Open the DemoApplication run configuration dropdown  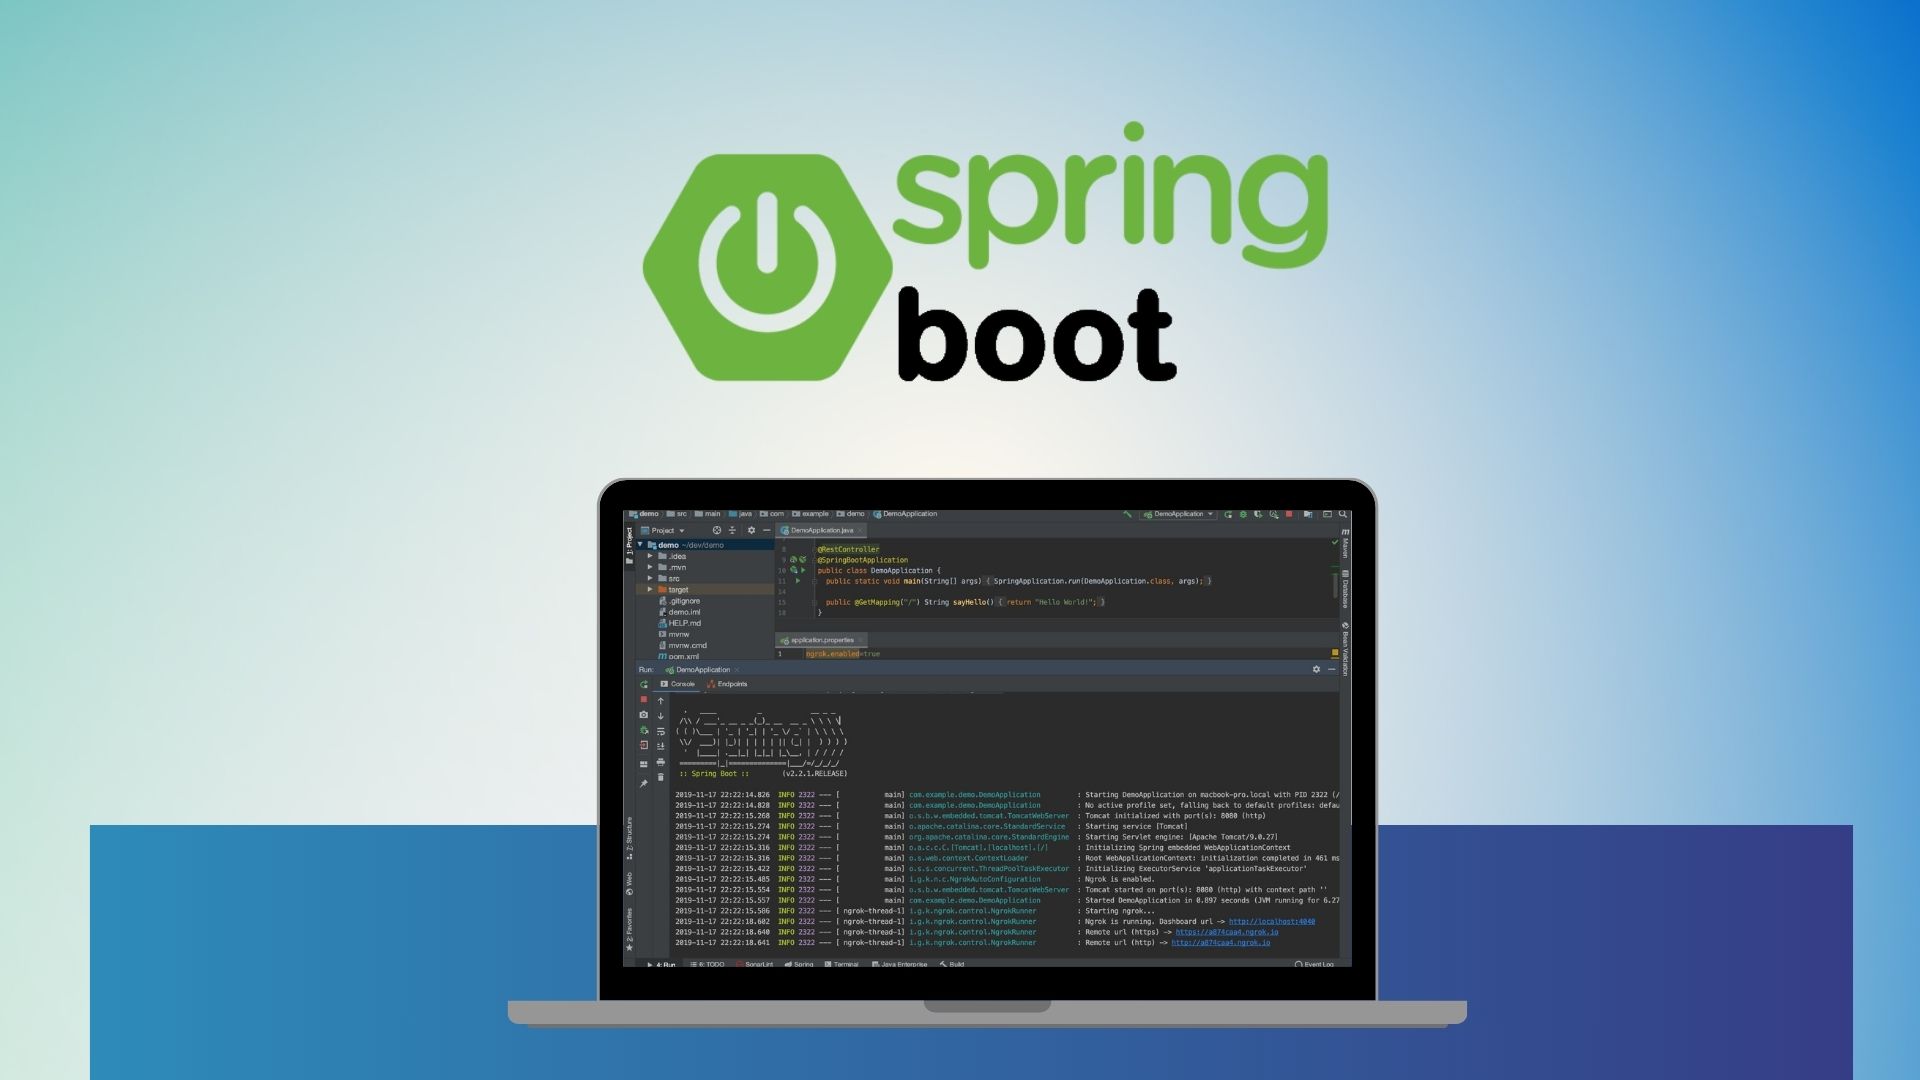click(x=1178, y=514)
